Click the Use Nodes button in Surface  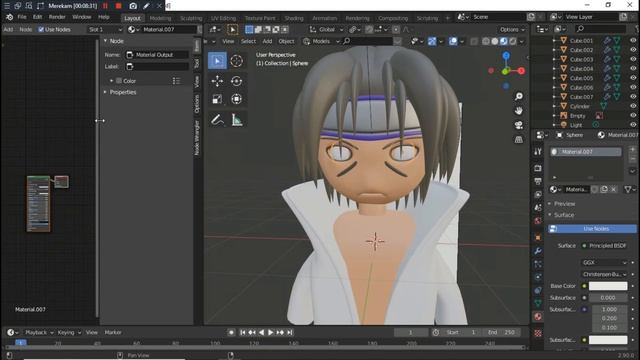tap(592, 229)
